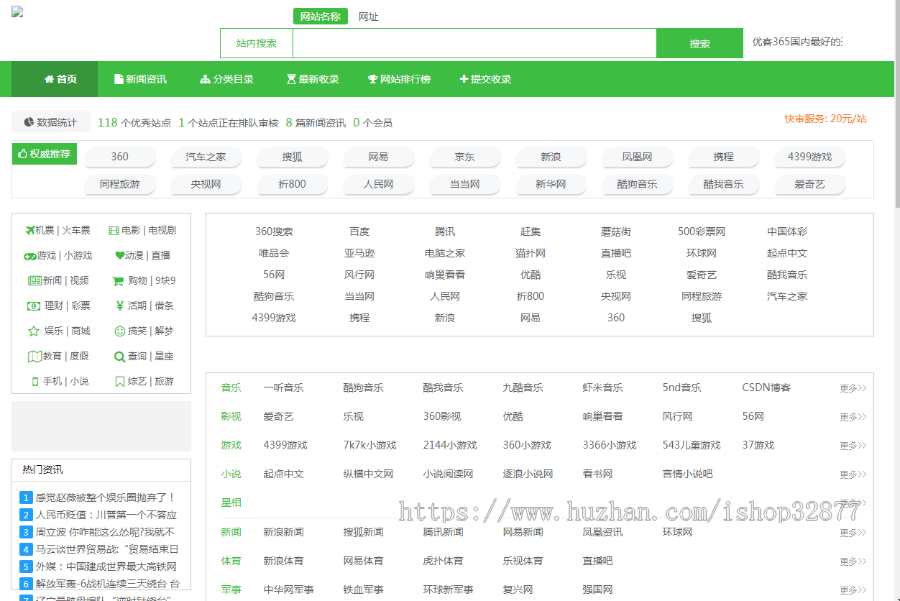900x601 pixels.
Task: Open the 新闻资讯 nav item
Action: tap(140, 79)
